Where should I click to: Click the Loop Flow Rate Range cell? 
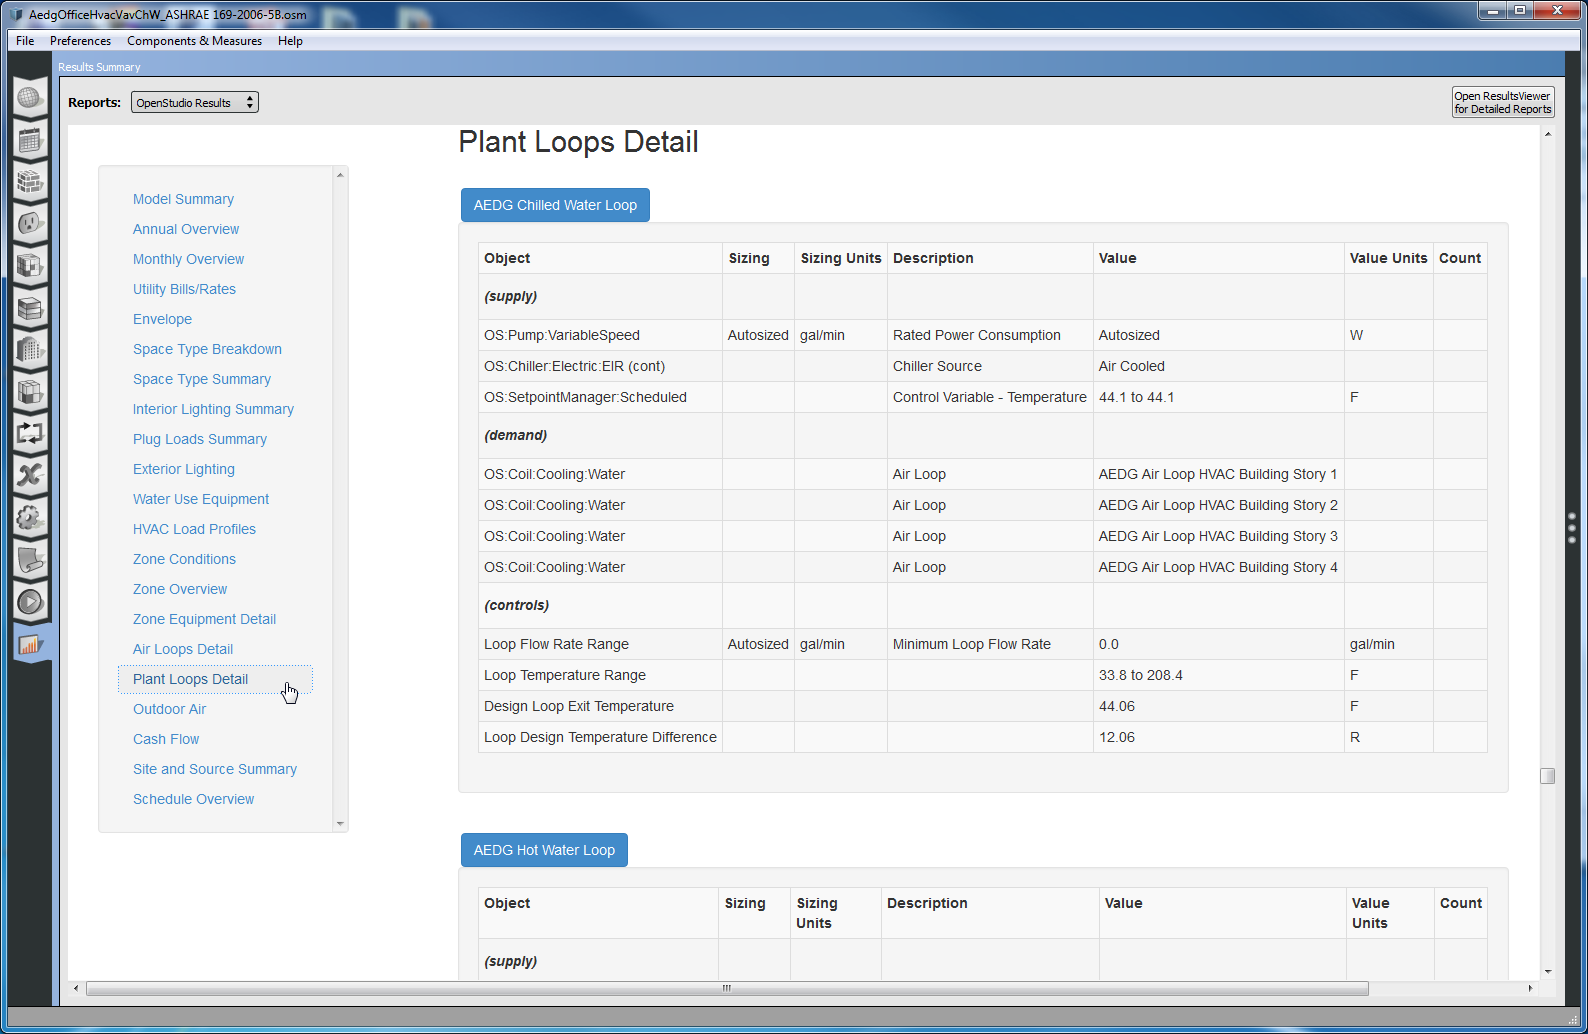coord(600,644)
